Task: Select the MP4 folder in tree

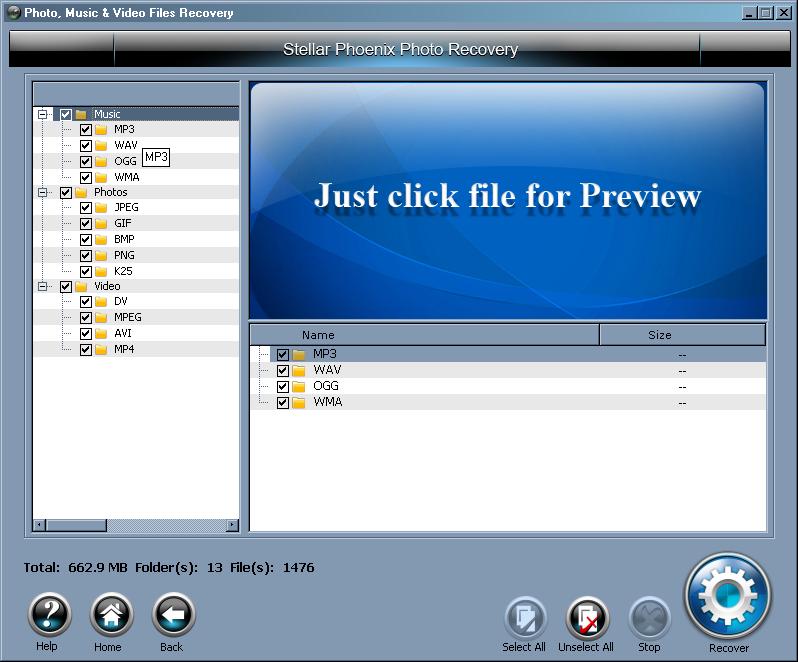Action: [x=124, y=350]
